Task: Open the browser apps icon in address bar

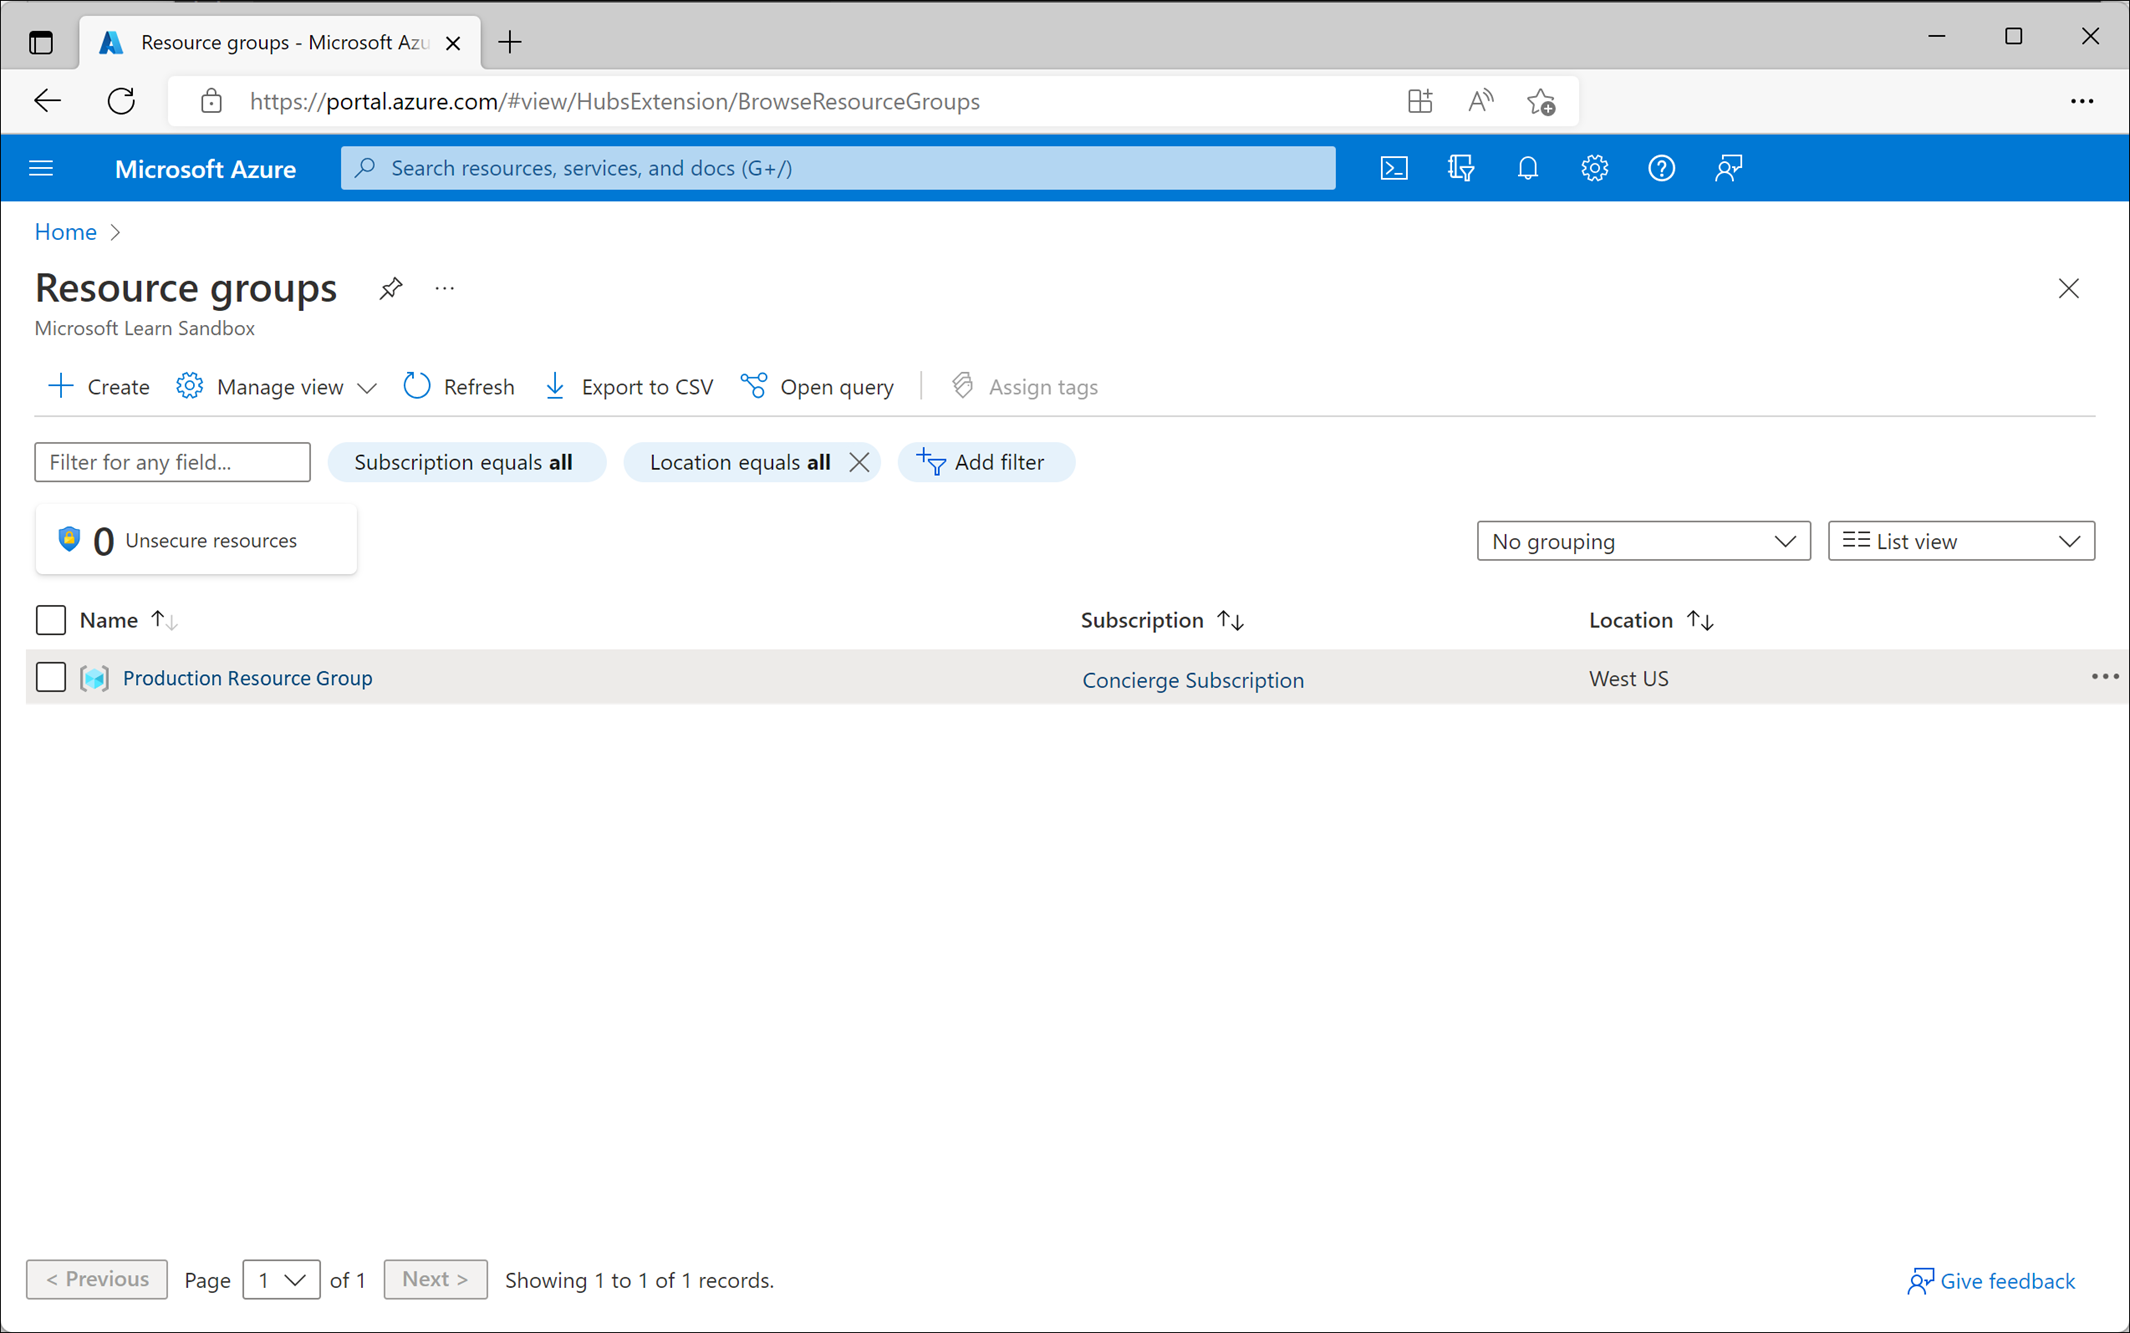Action: (x=1419, y=101)
